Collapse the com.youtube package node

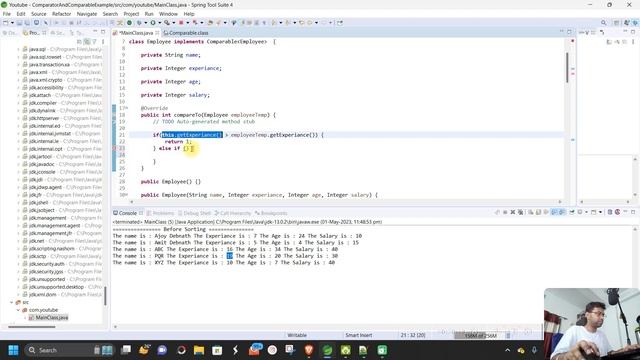[18, 310]
